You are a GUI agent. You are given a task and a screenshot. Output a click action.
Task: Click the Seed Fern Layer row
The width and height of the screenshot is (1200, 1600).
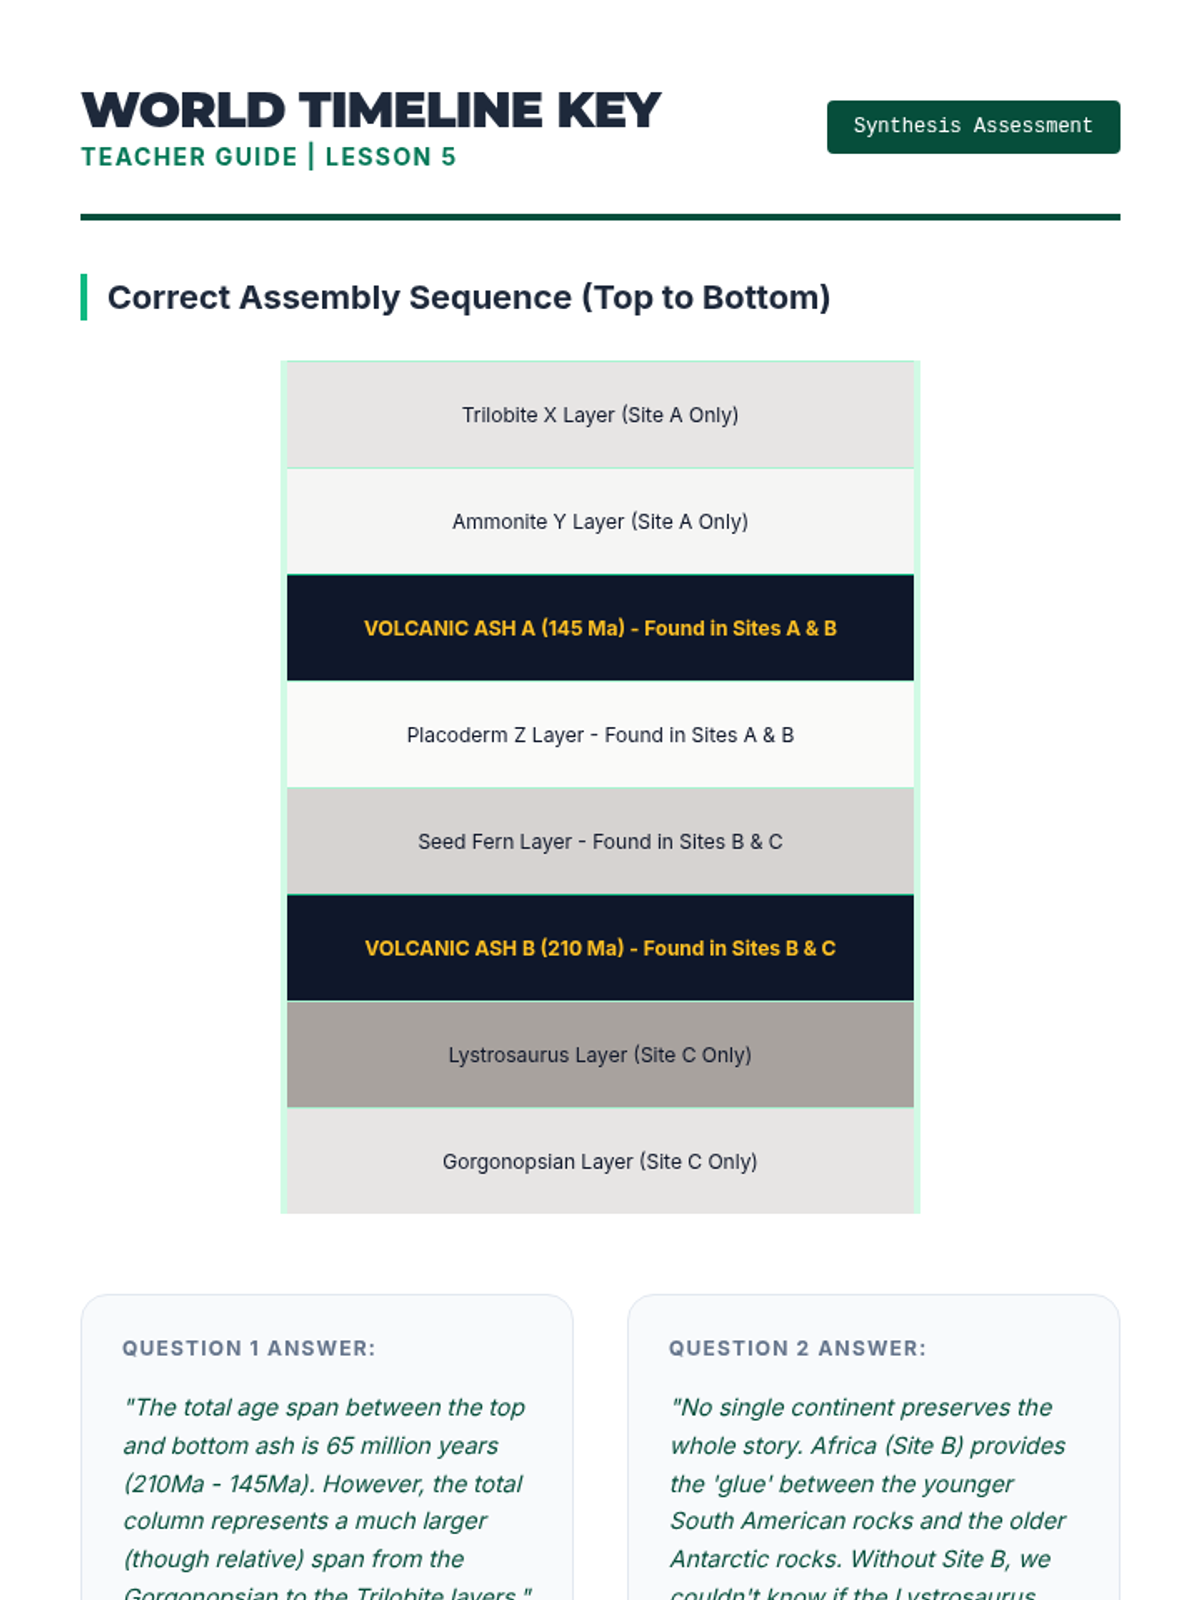(x=600, y=841)
